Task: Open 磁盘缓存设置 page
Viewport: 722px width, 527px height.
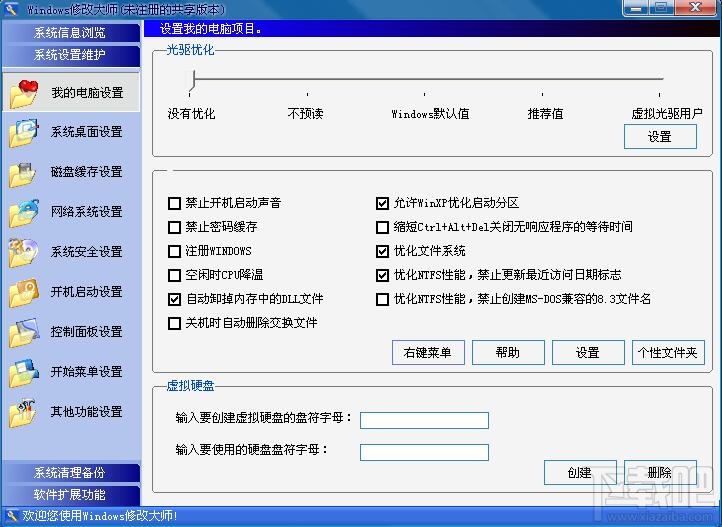Action: point(71,172)
